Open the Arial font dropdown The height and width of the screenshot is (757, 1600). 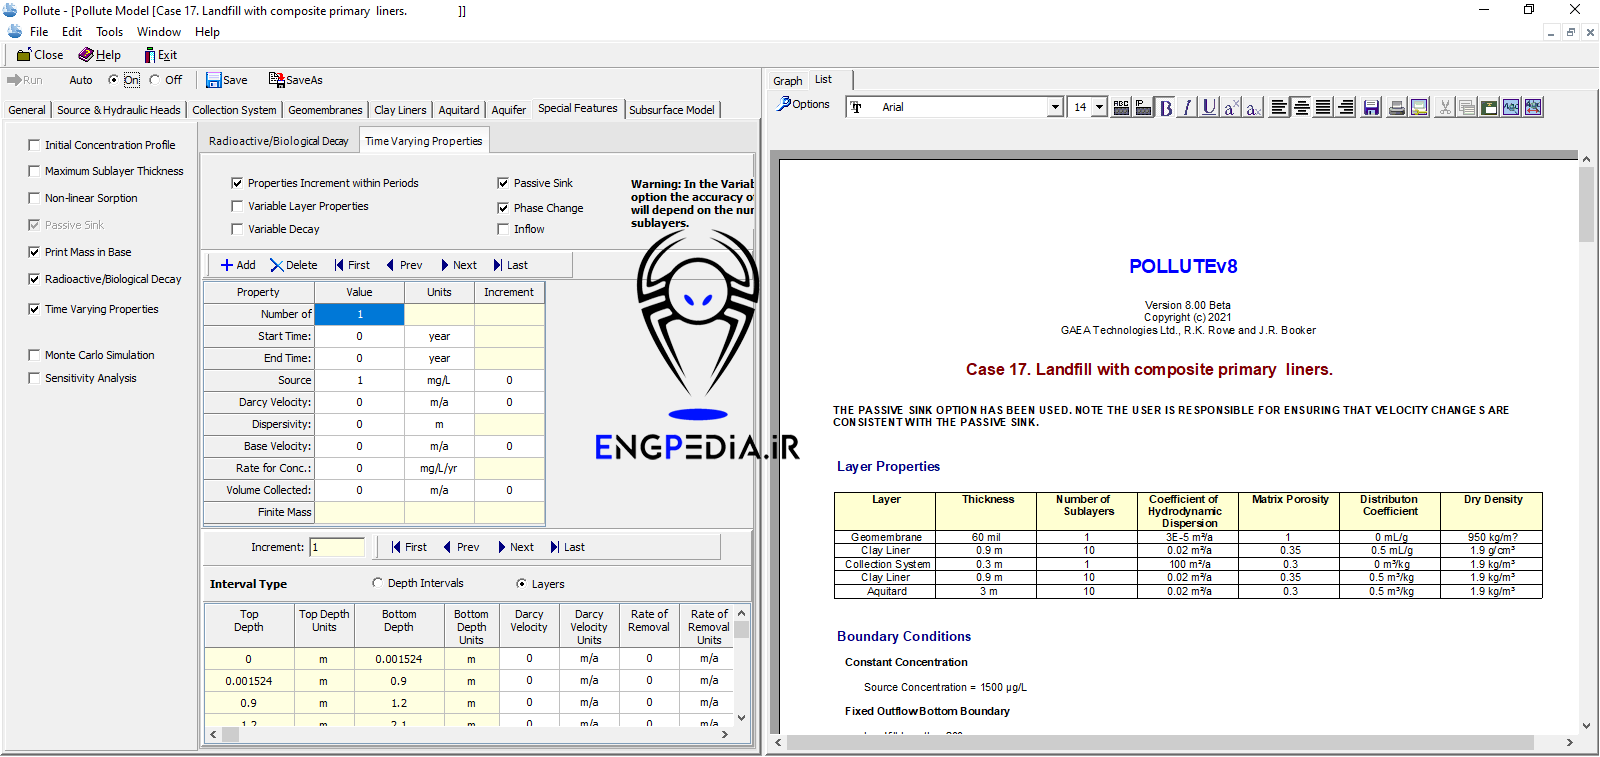click(x=1054, y=107)
